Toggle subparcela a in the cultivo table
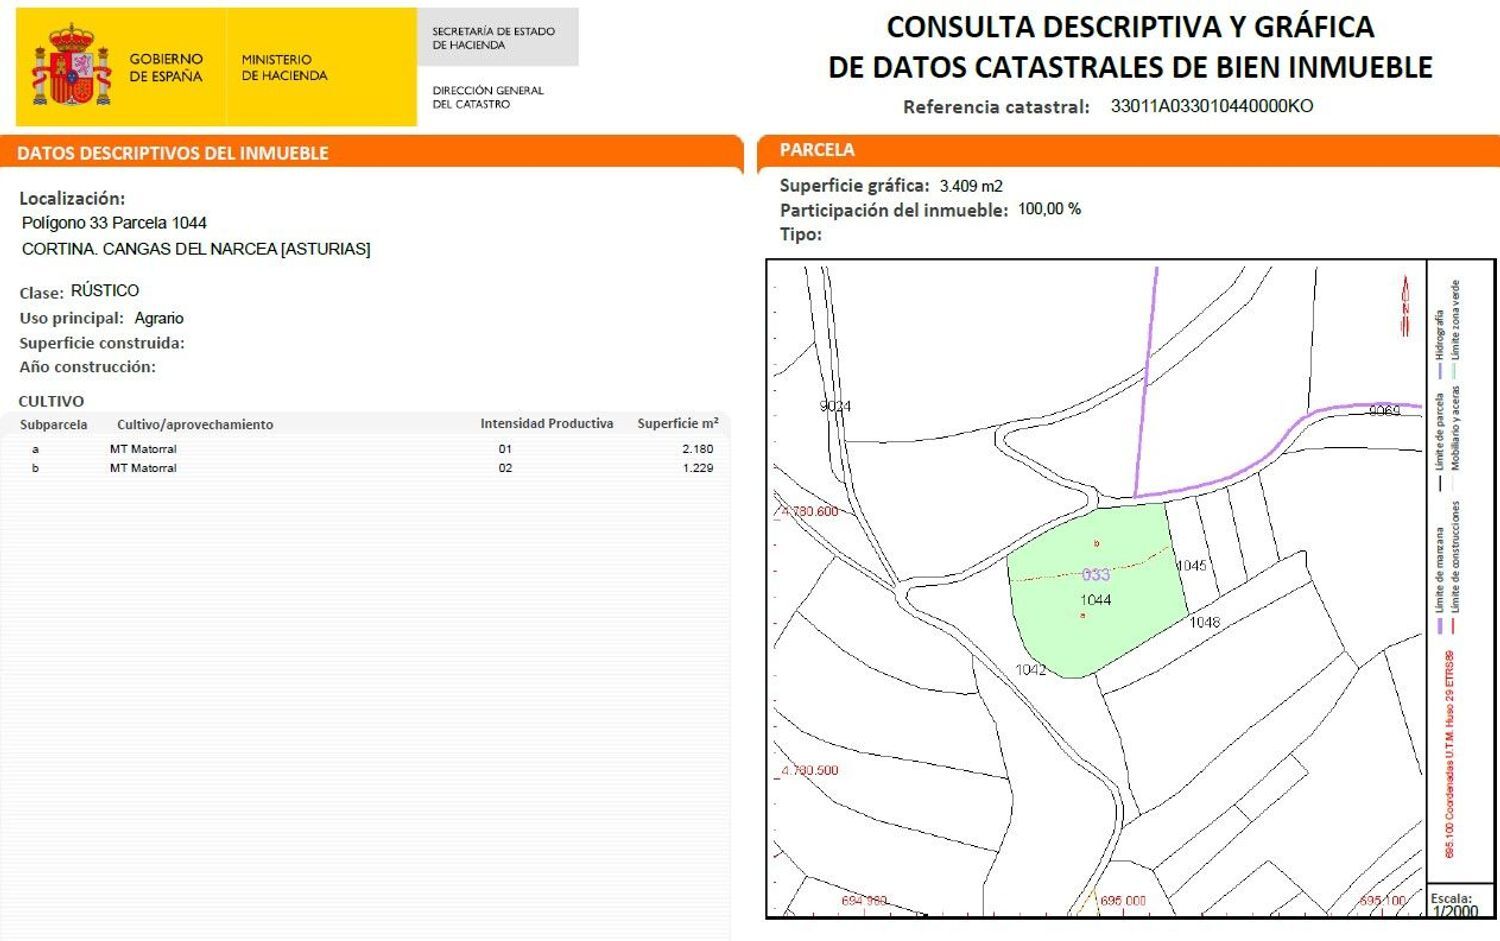The image size is (1500, 941). (37, 449)
